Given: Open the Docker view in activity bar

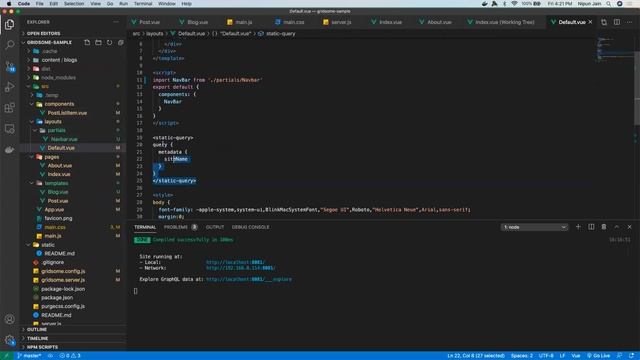Looking at the screenshot, I should 9,150.
